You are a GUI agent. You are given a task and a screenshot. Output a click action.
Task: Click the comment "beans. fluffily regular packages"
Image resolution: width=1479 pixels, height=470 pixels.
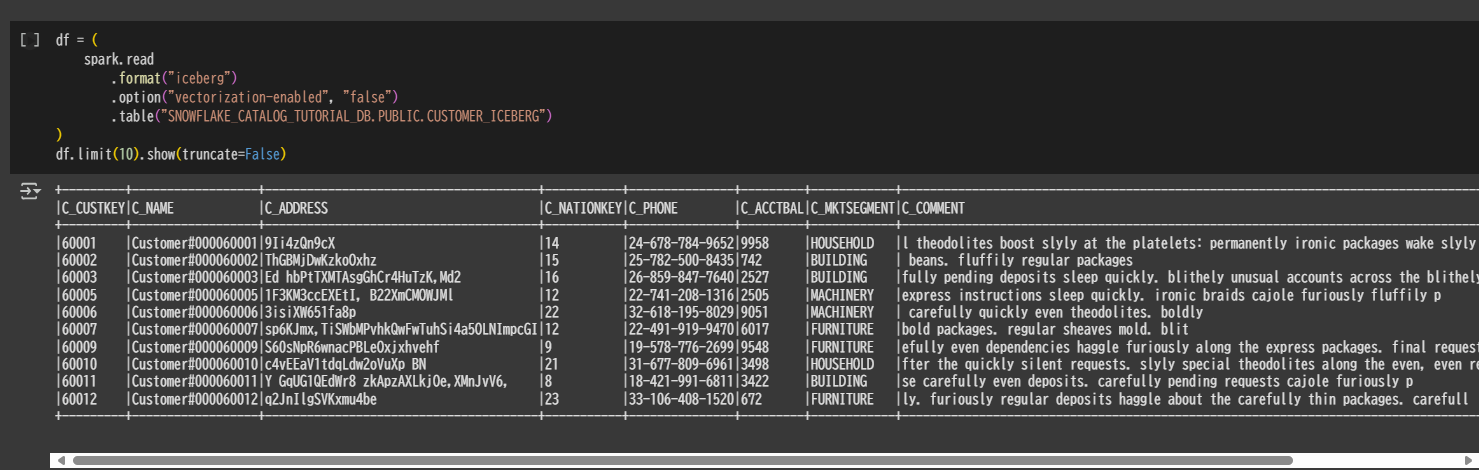coord(1020,260)
